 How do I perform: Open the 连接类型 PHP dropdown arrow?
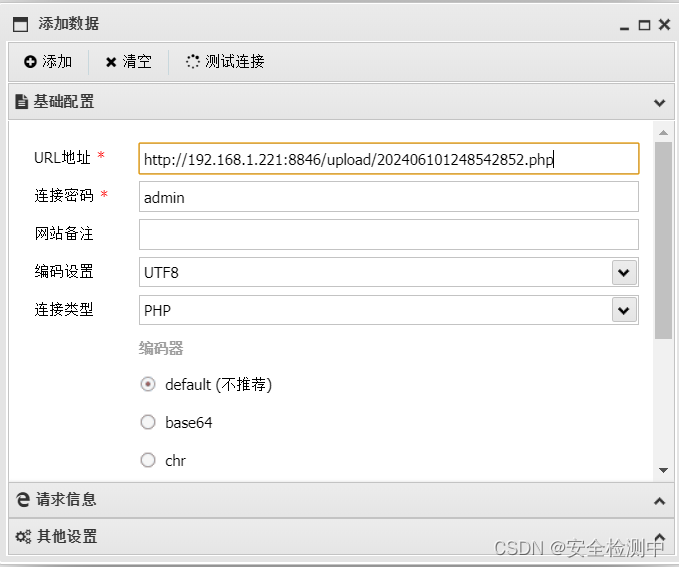click(x=624, y=310)
